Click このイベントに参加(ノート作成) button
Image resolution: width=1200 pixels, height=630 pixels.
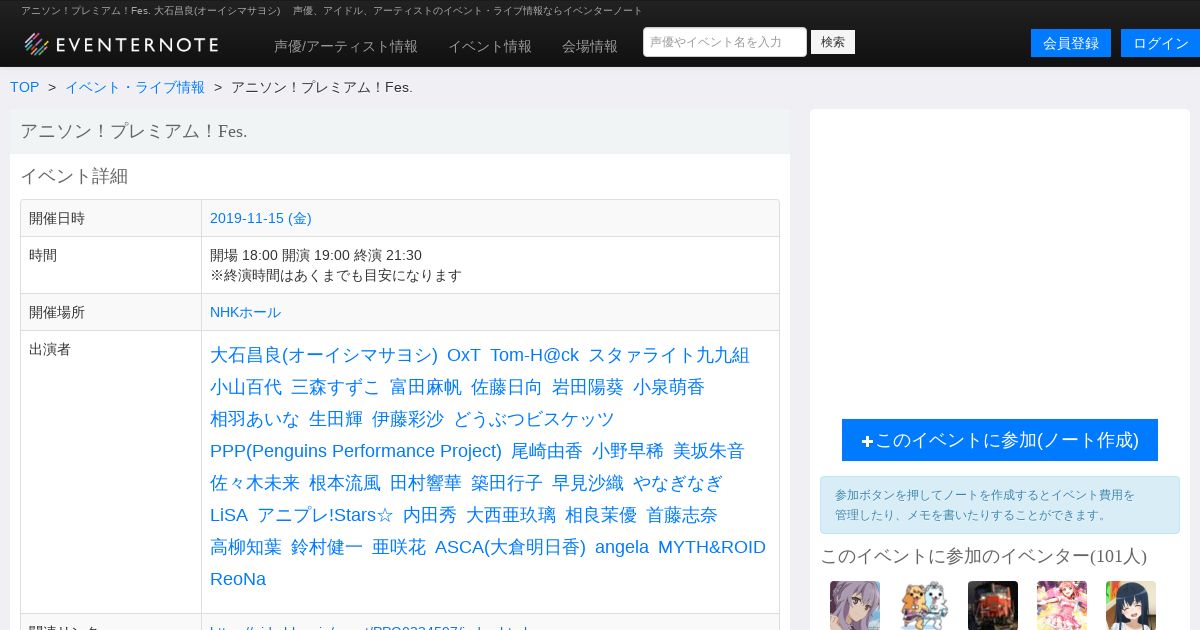[x=1000, y=440]
